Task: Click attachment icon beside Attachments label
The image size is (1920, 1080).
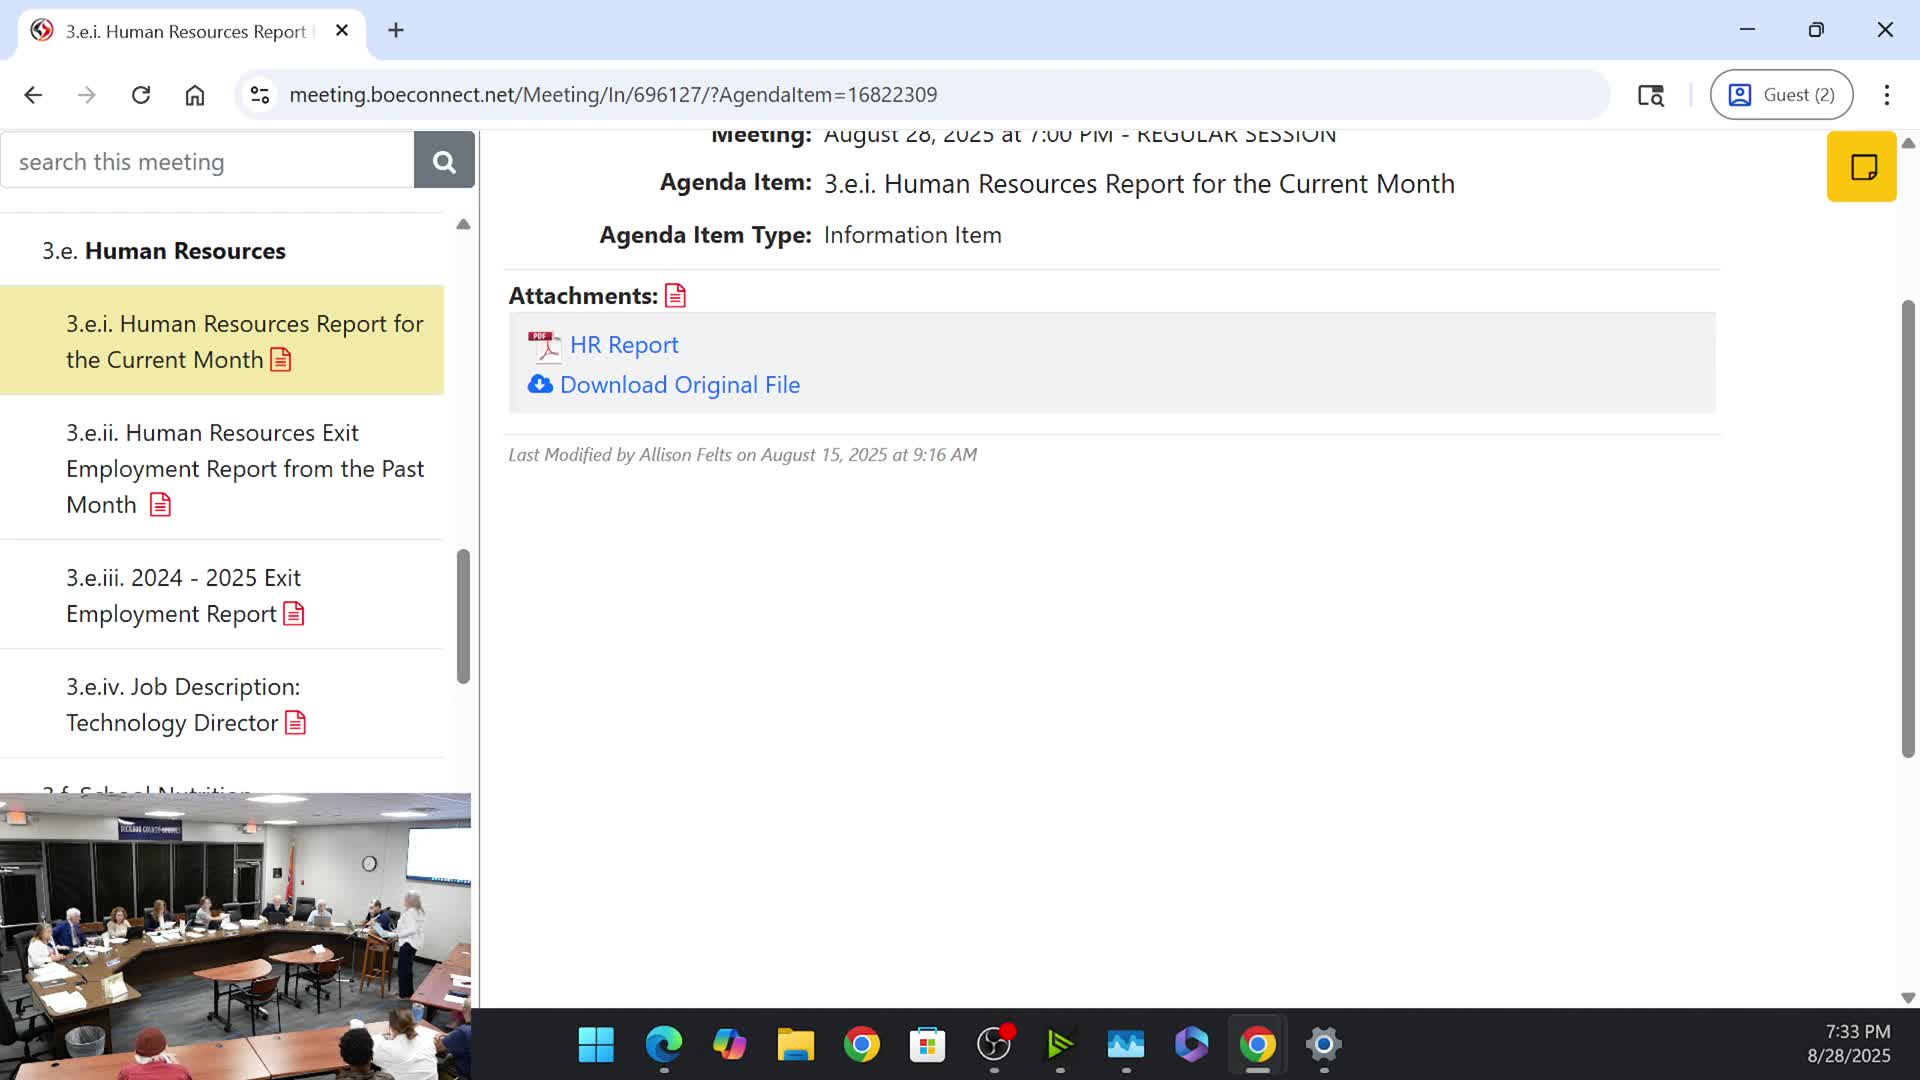Action: [676, 296]
